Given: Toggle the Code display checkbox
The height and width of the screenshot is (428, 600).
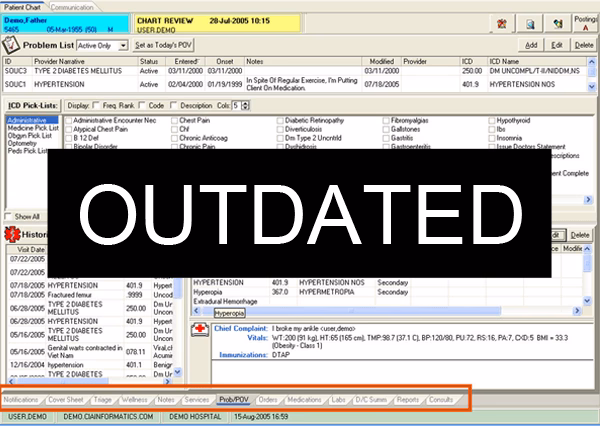Looking at the screenshot, I should [x=142, y=105].
